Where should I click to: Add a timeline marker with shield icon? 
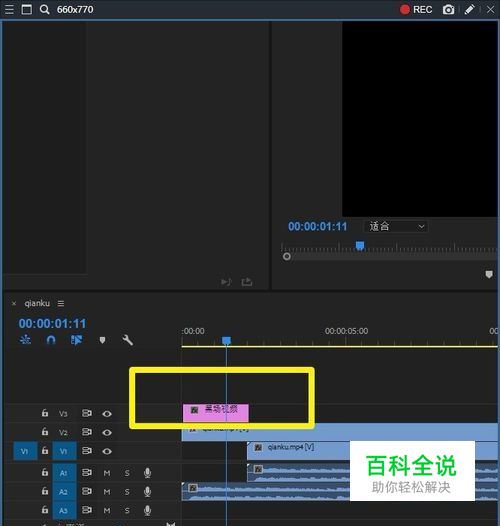pos(102,340)
